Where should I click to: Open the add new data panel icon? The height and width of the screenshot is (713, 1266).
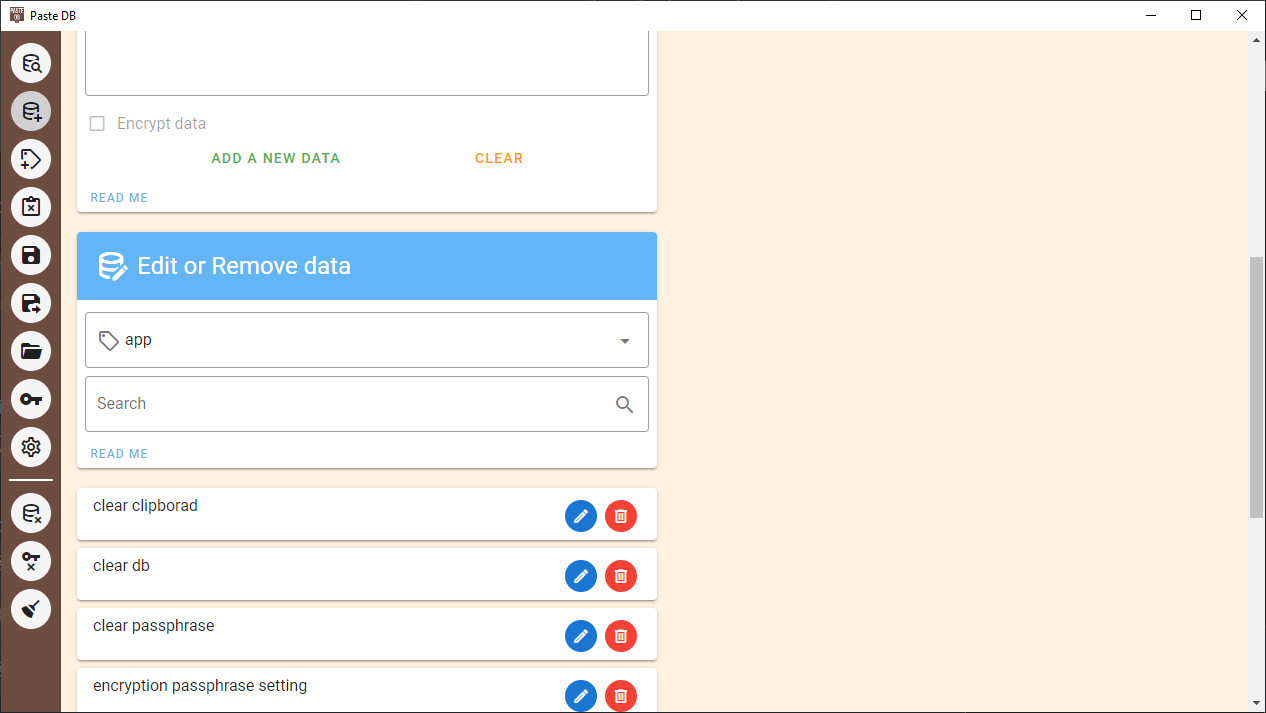(31, 111)
